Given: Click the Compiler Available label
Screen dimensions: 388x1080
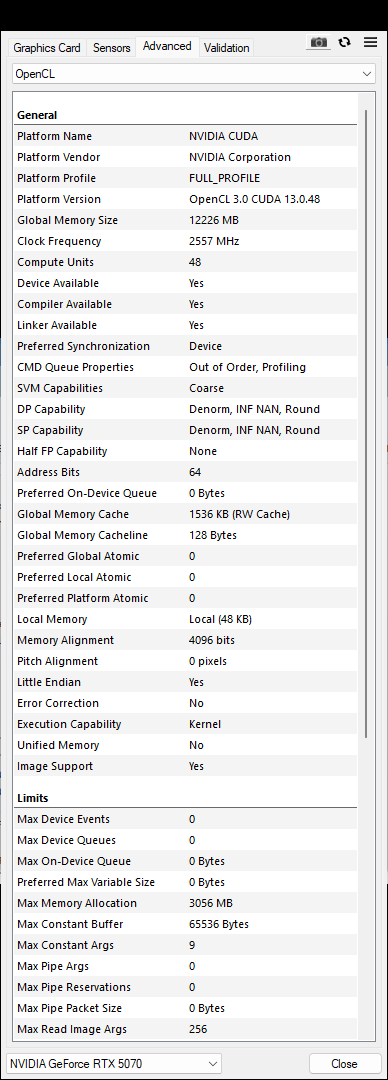Looking at the screenshot, I should tap(64, 304).
